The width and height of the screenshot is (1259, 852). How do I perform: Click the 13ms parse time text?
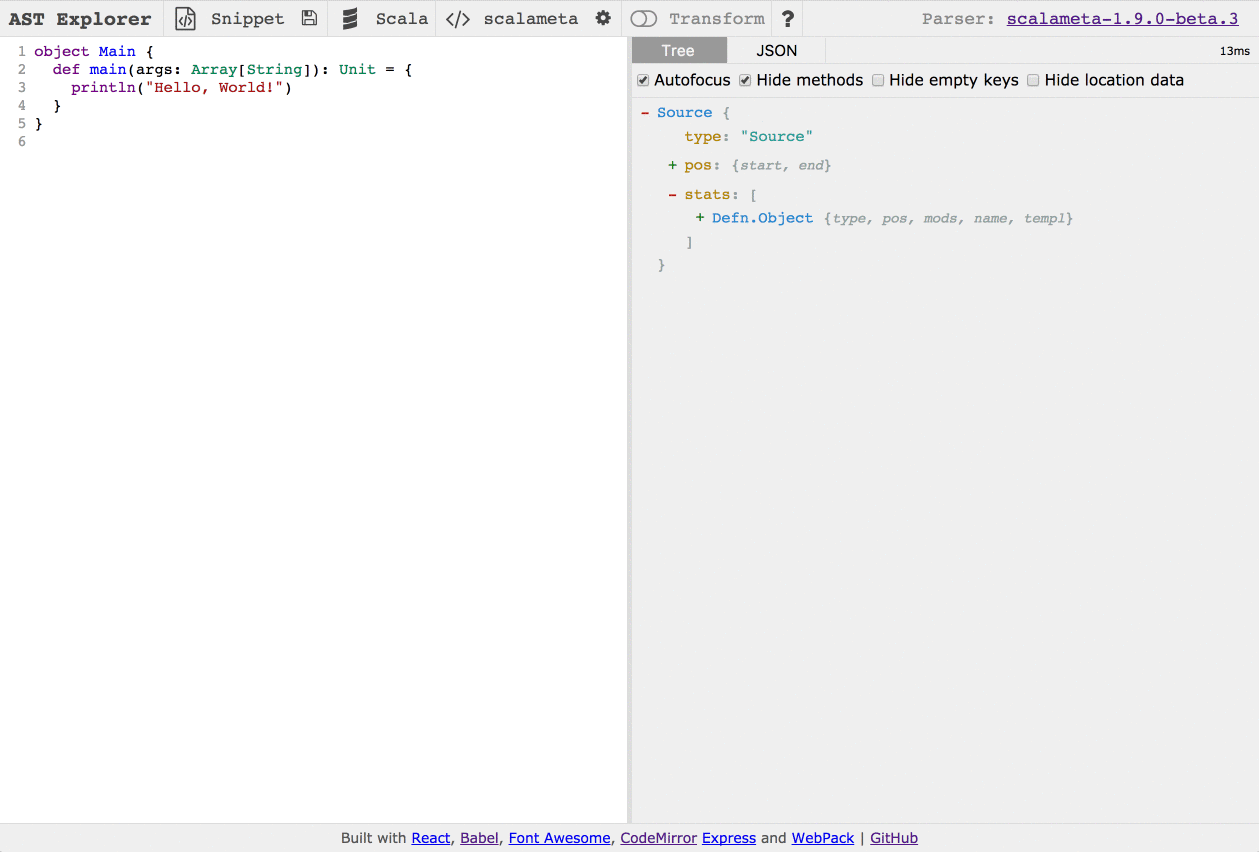point(1234,50)
